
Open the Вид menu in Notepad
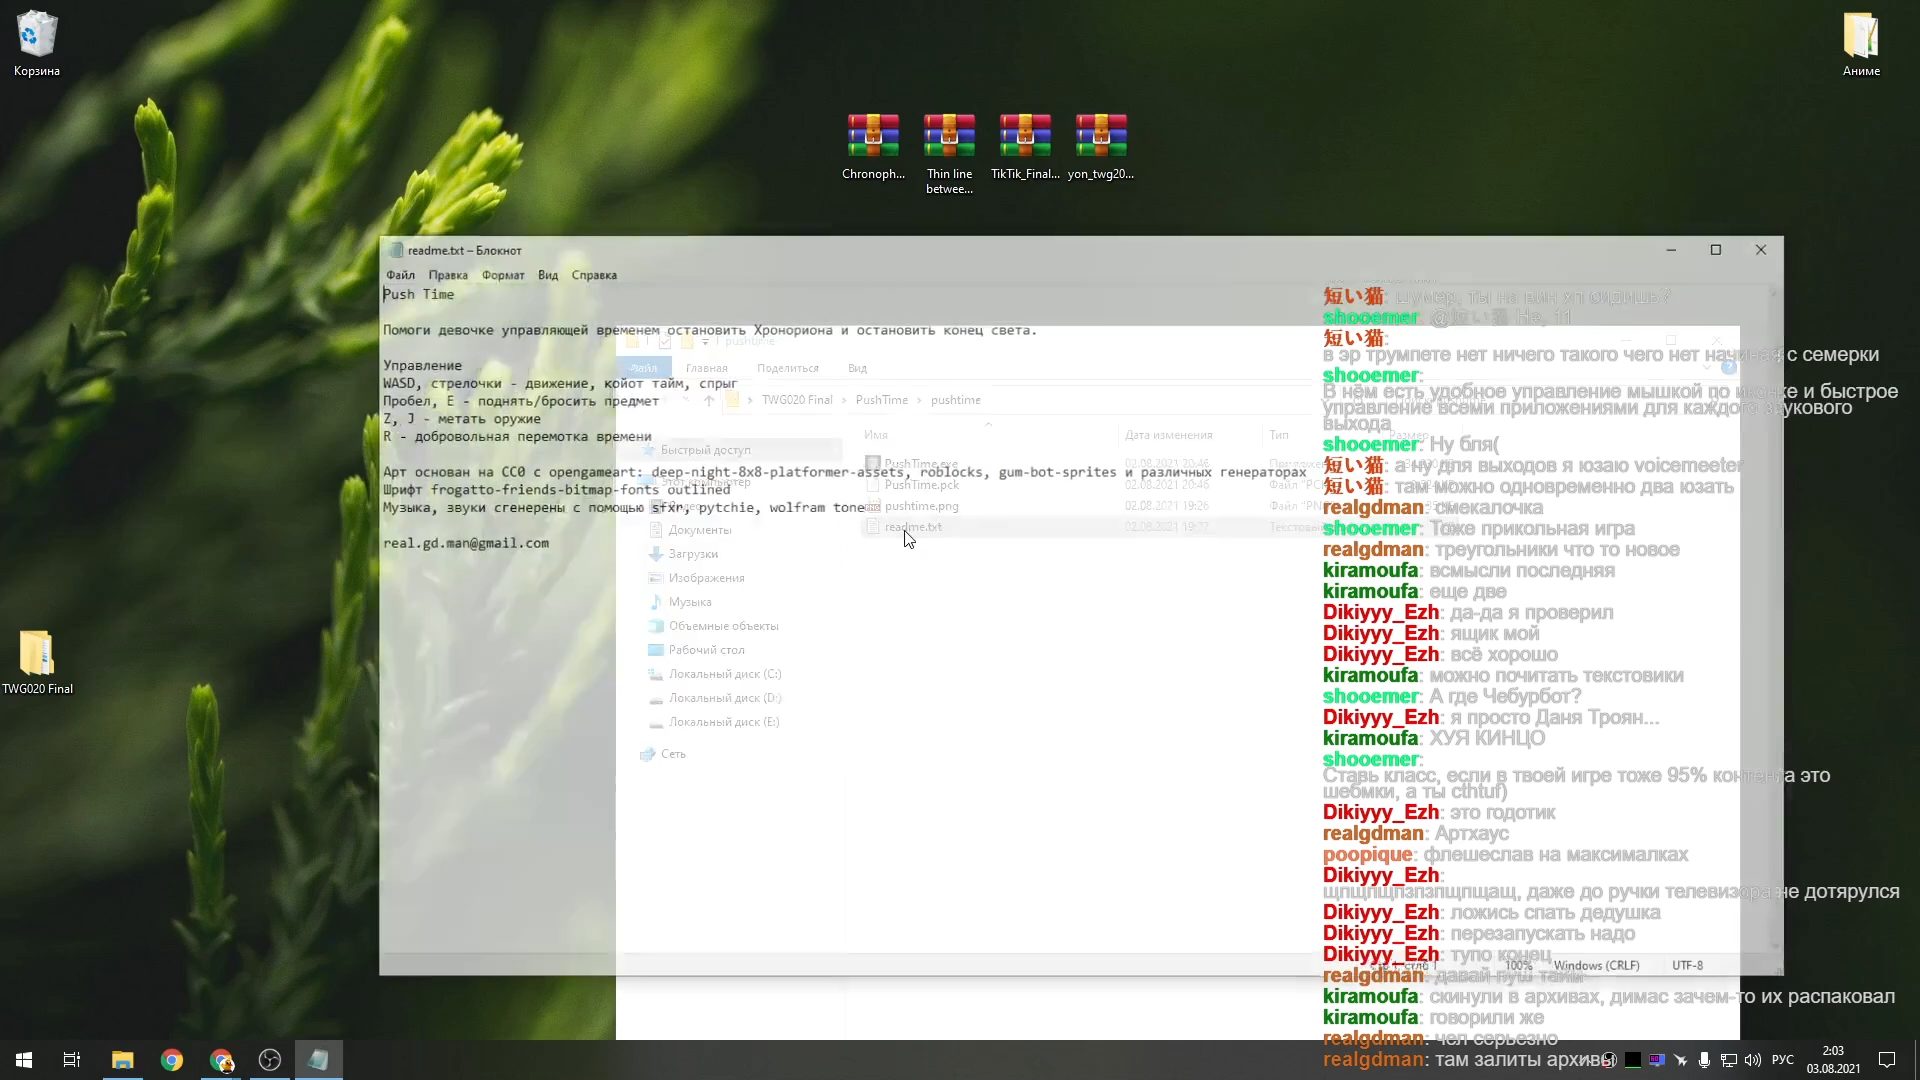[548, 275]
